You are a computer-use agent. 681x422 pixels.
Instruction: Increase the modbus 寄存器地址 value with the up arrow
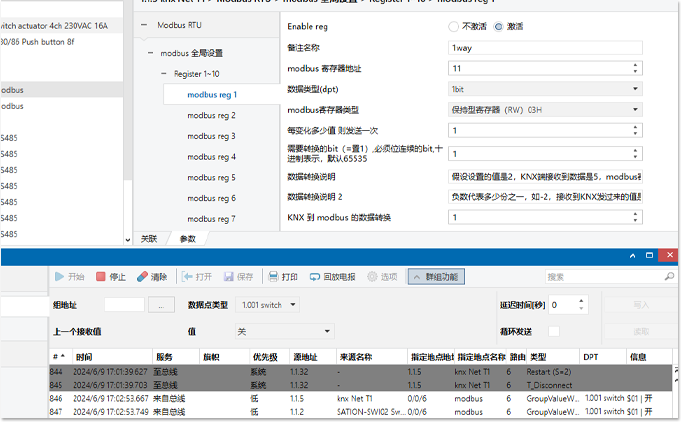click(x=635, y=65)
